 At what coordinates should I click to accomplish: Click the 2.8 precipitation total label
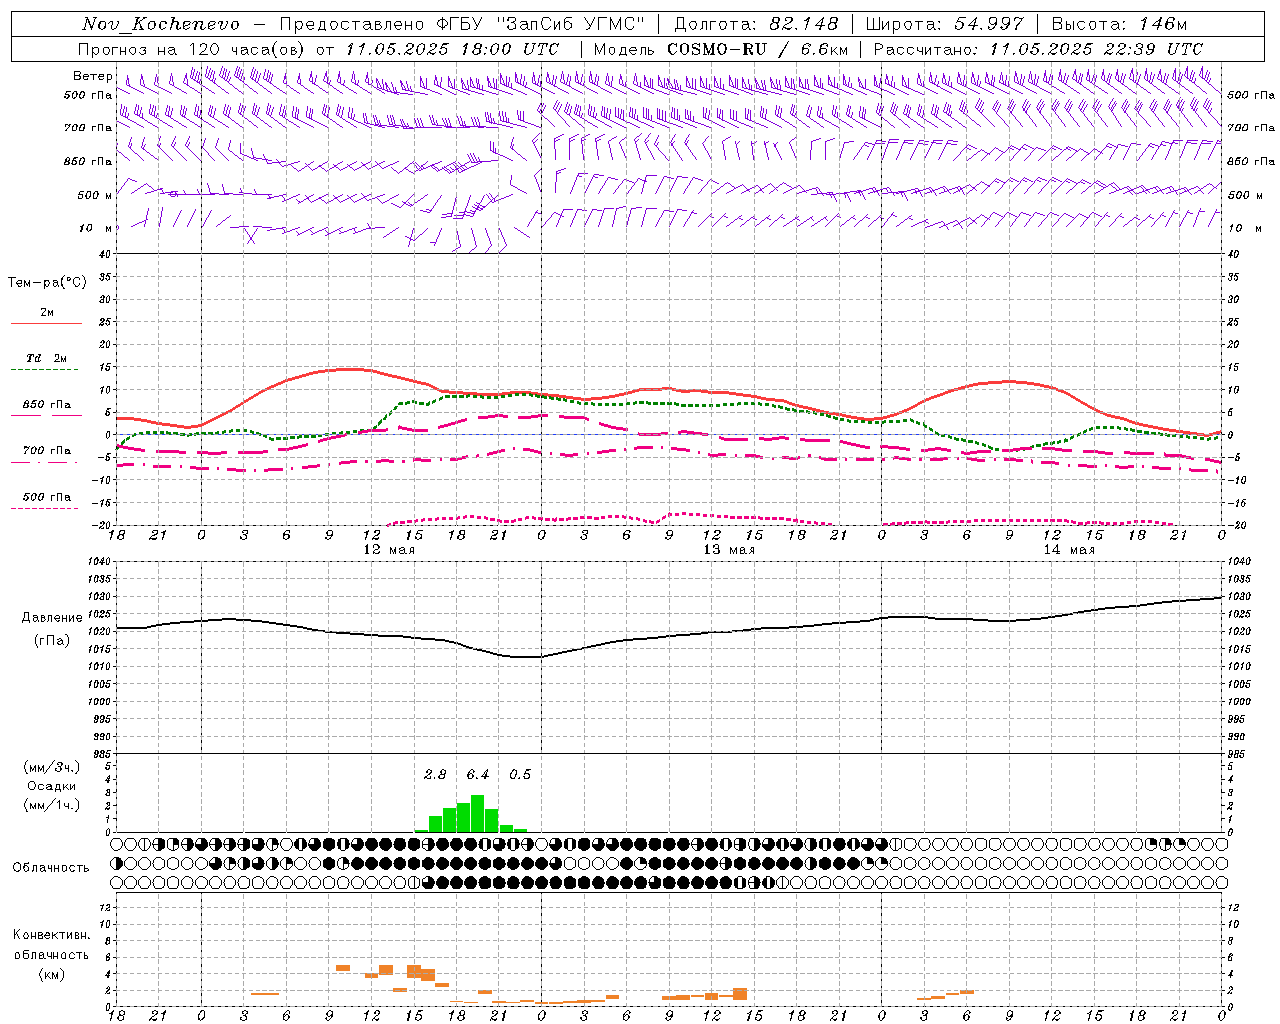(435, 774)
